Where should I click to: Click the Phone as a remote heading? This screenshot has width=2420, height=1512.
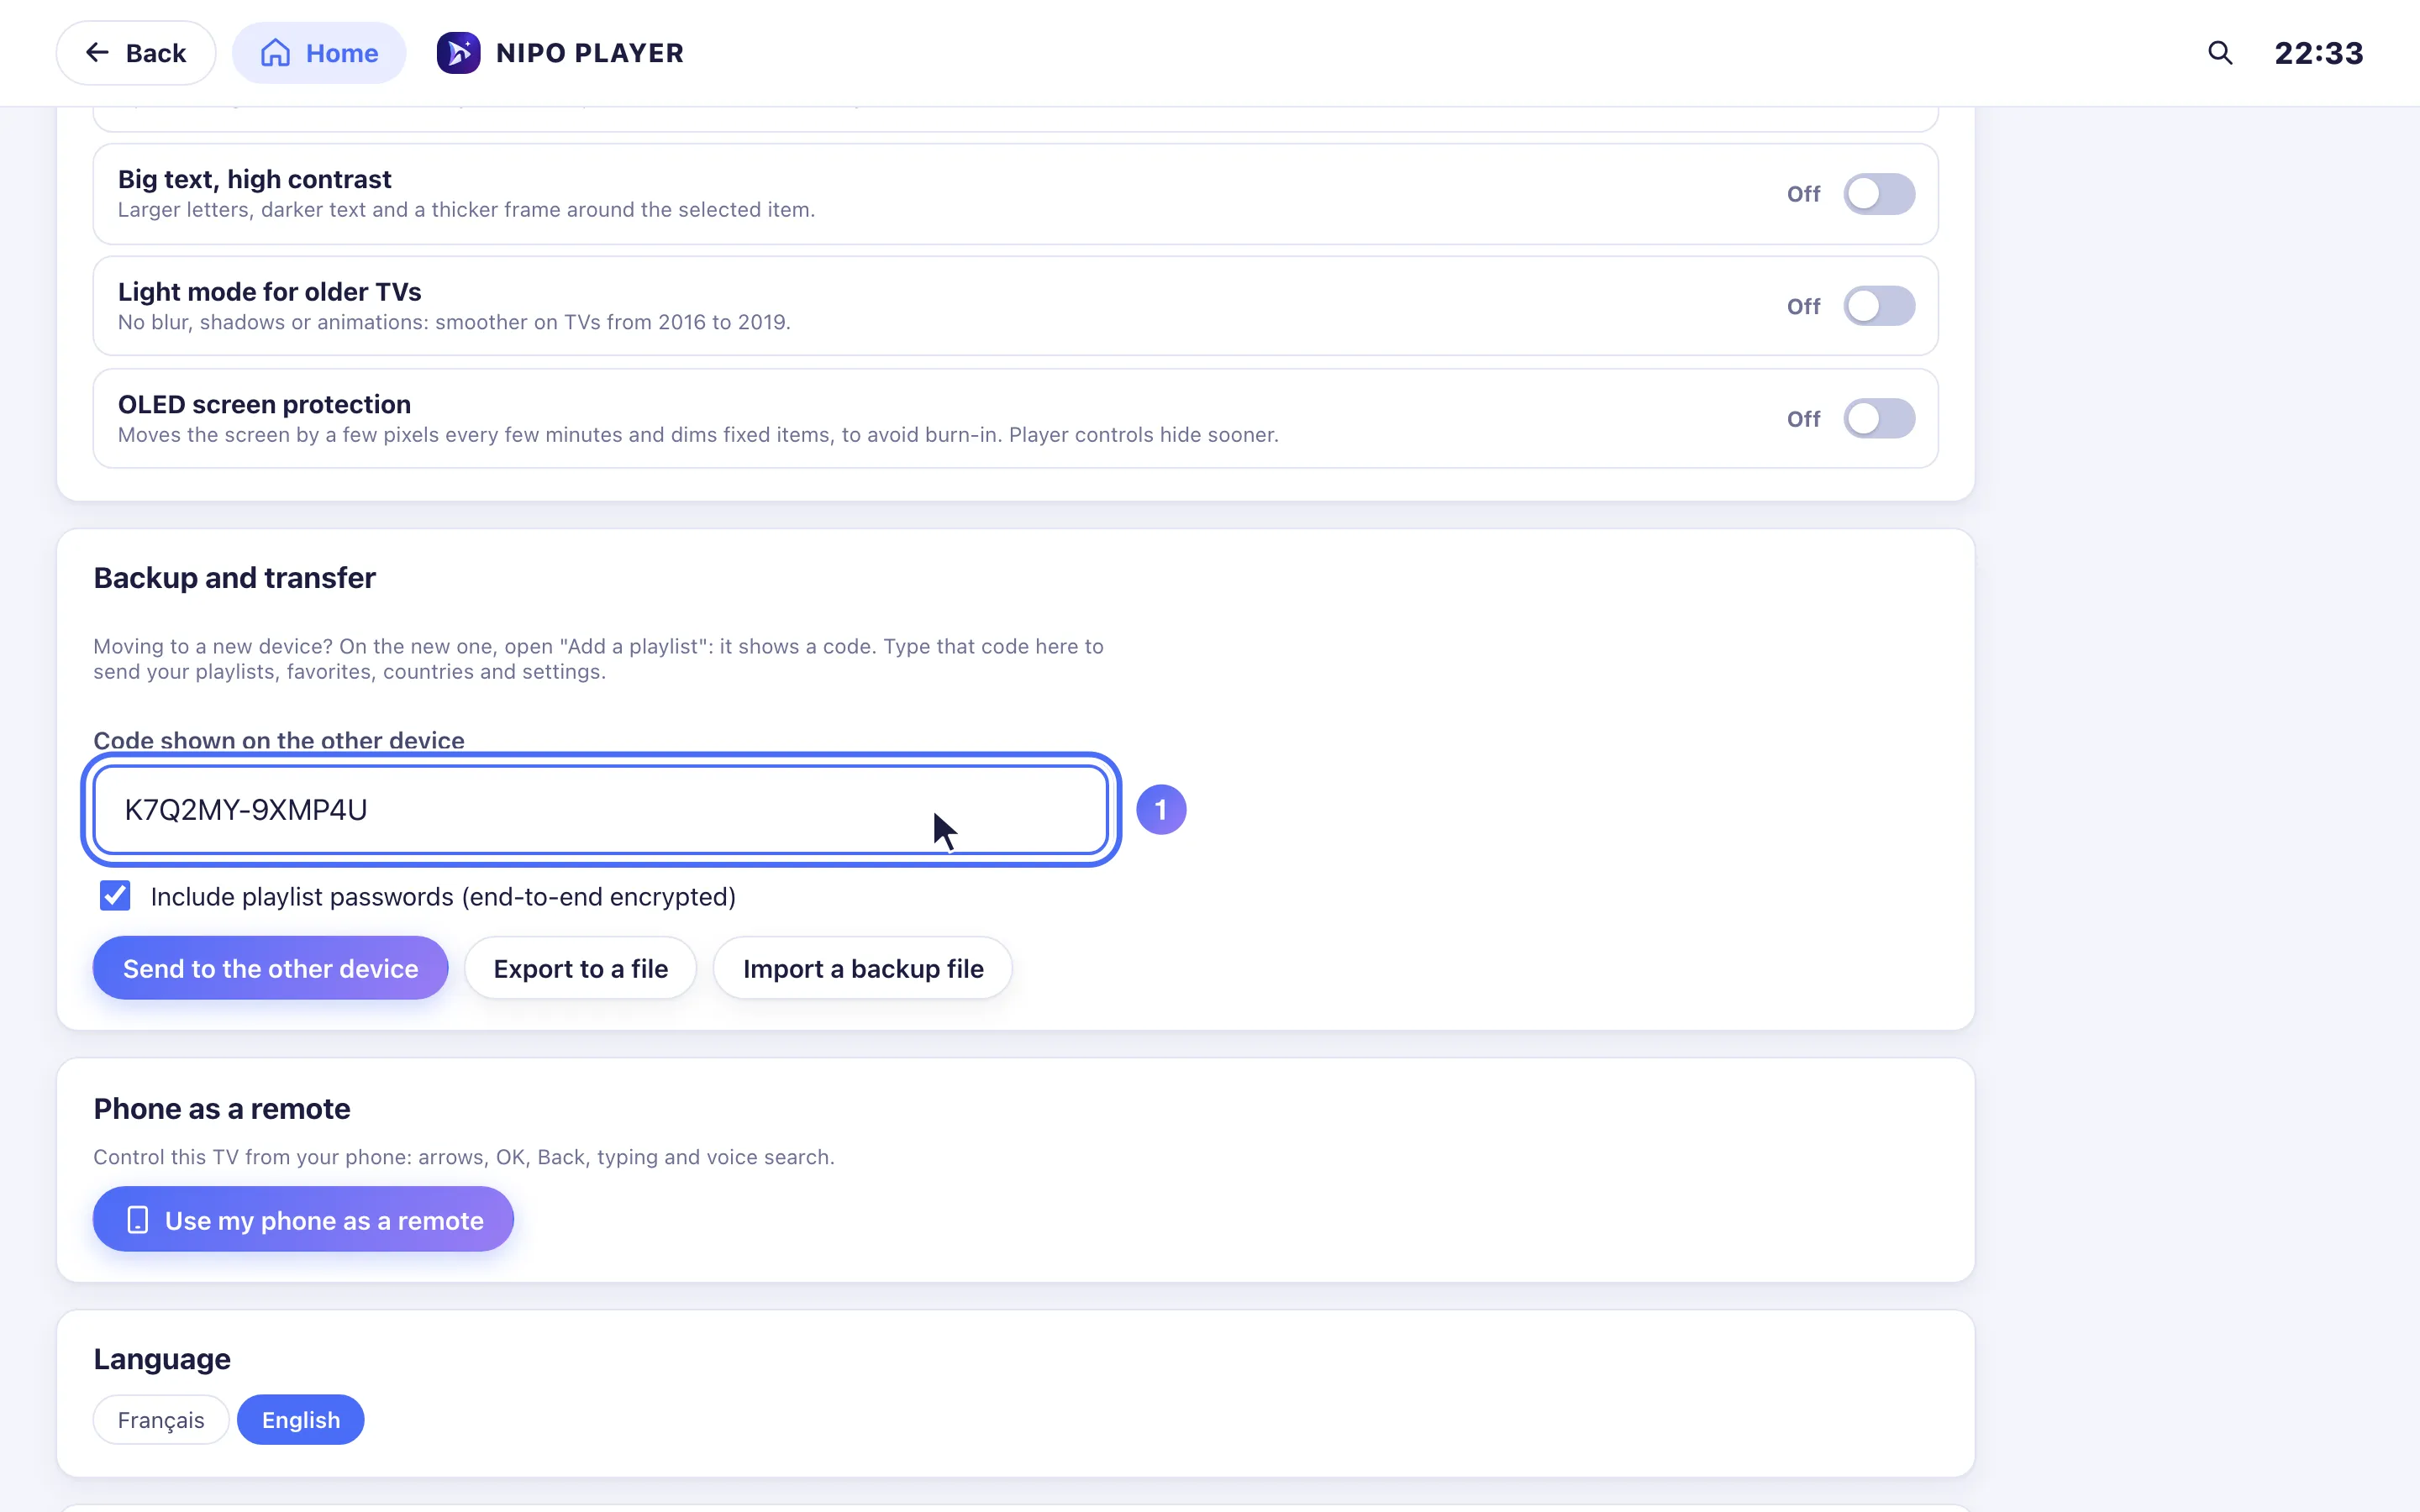click(222, 1109)
